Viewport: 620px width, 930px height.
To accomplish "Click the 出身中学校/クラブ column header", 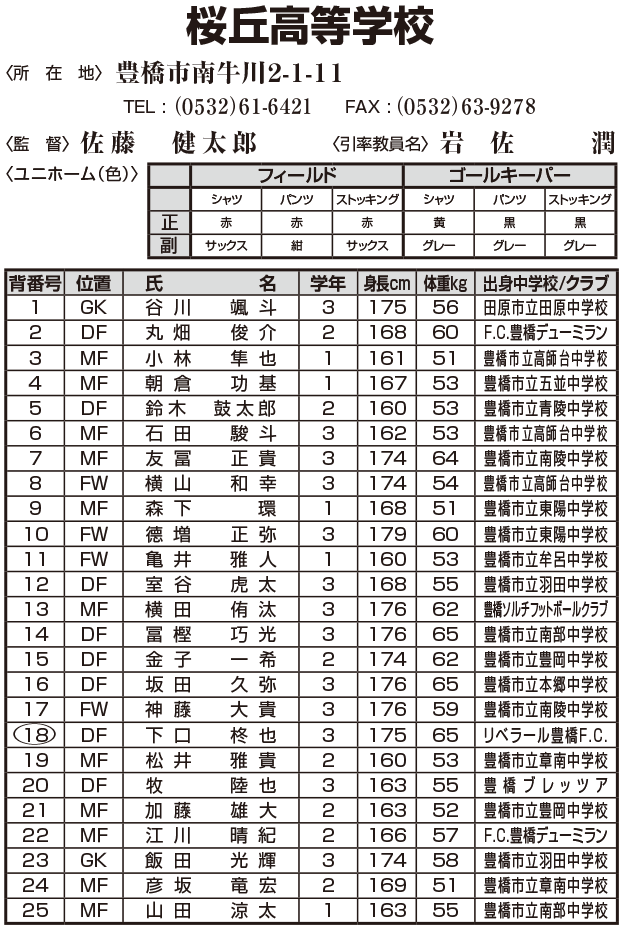I will click(545, 283).
